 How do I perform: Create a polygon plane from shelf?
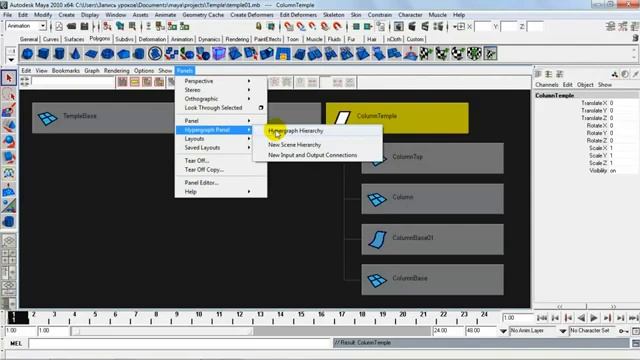(91, 53)
